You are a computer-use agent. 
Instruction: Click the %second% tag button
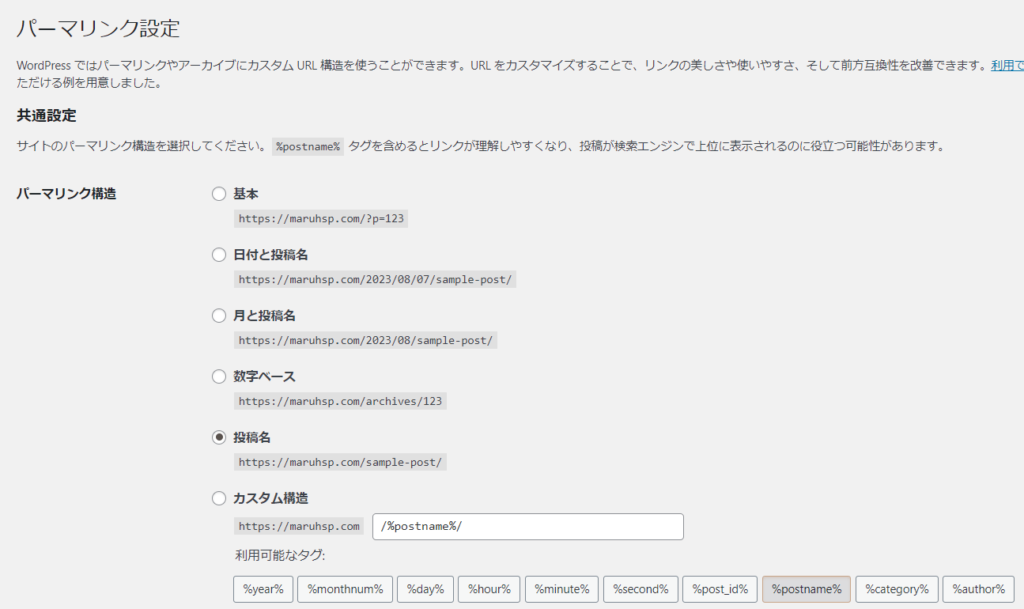tap(641, 589)
